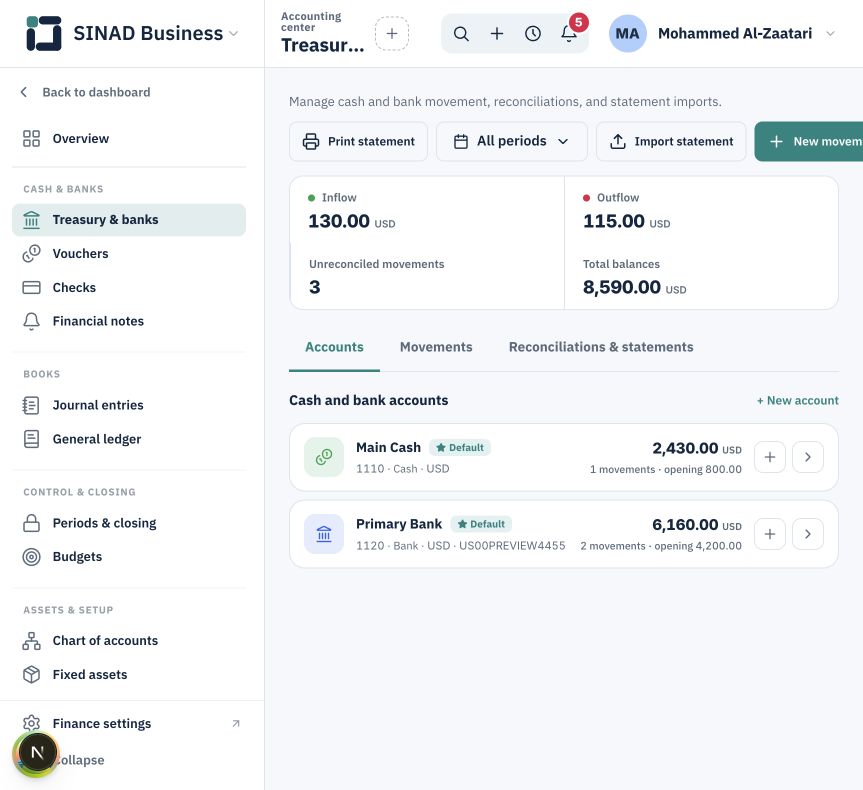Expand Mohammed Al-Zaatari user menu
The width and height of the screenshot is (863, 790).
830,34
